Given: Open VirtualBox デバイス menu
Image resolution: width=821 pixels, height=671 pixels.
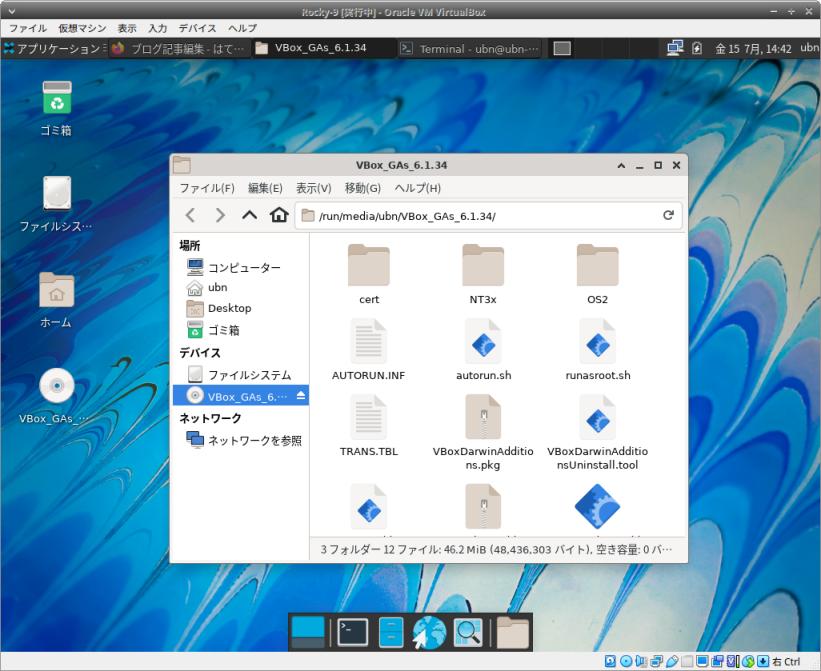Looking at the screenshot, I should (197, 28).
